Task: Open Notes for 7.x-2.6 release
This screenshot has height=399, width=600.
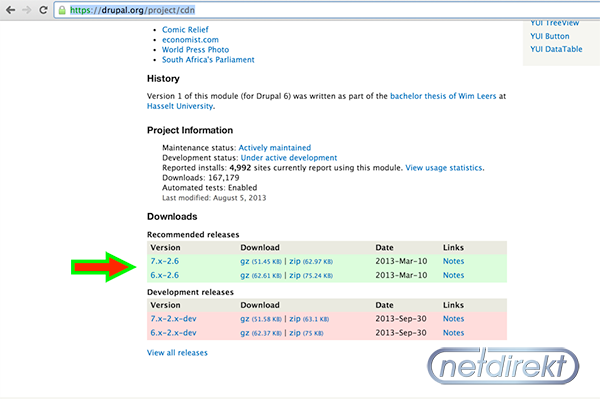Action: click(x=453, y=261)
